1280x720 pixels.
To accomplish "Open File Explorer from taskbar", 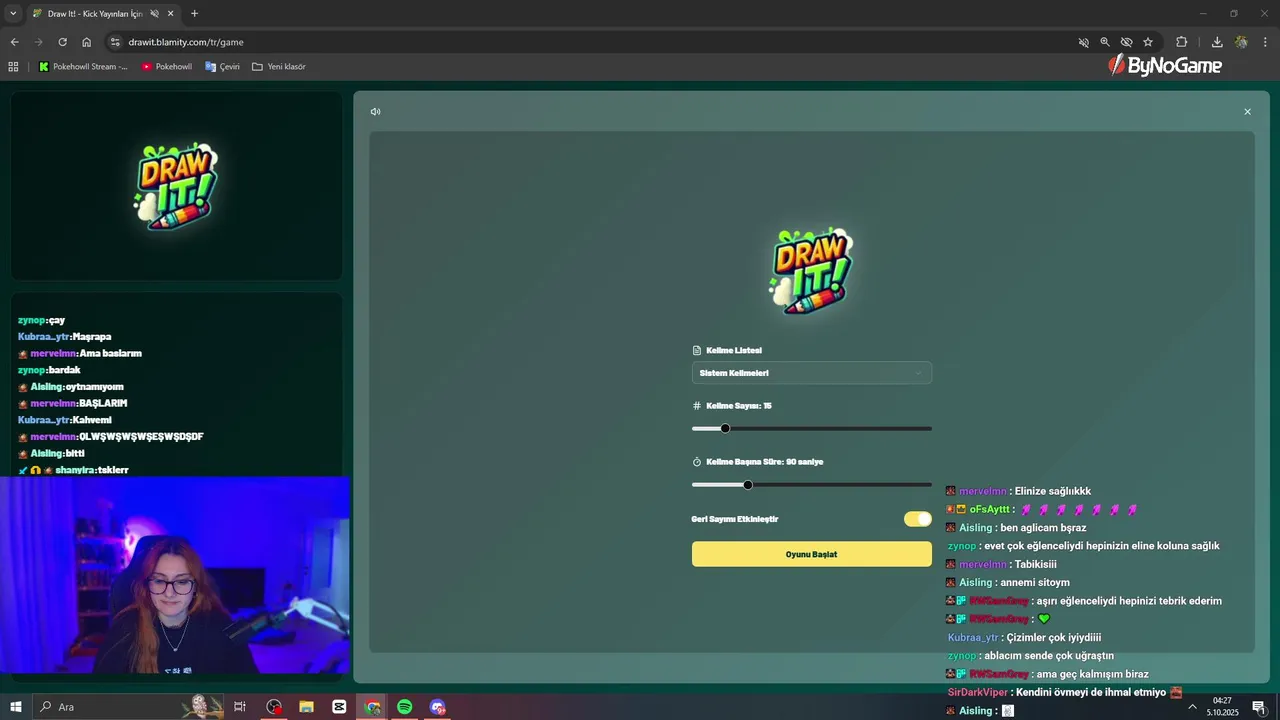I will pos(306,707).
